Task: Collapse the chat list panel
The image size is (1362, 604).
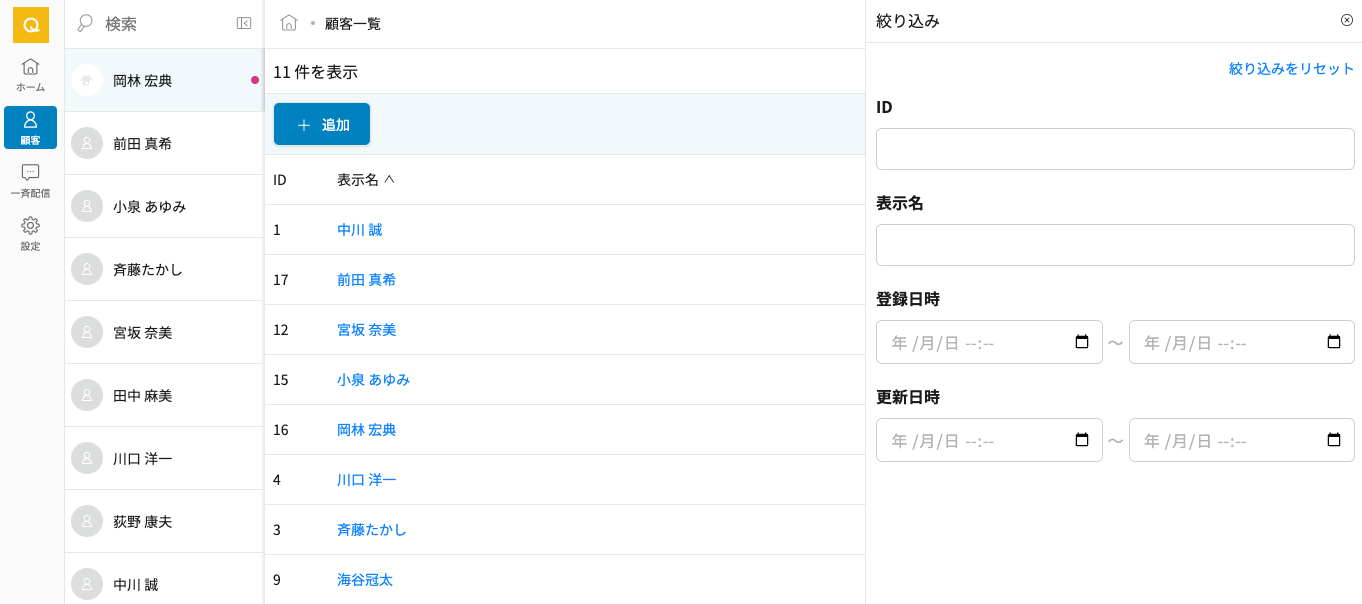Action: coord(244,23)
